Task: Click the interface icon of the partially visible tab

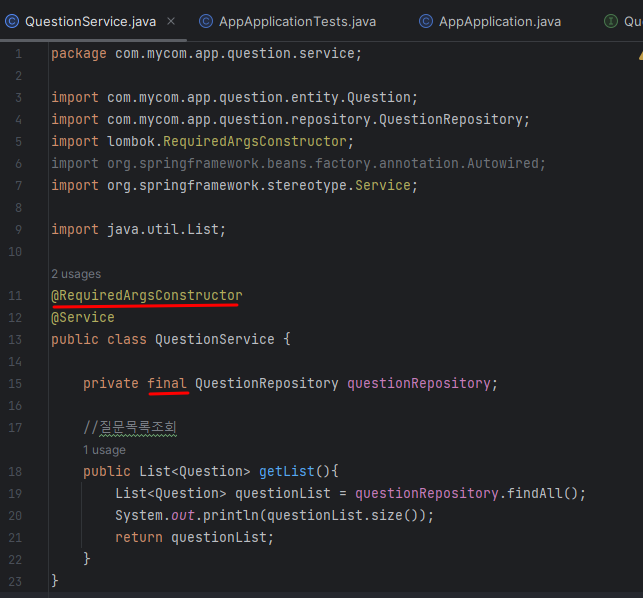Action: 611,21
